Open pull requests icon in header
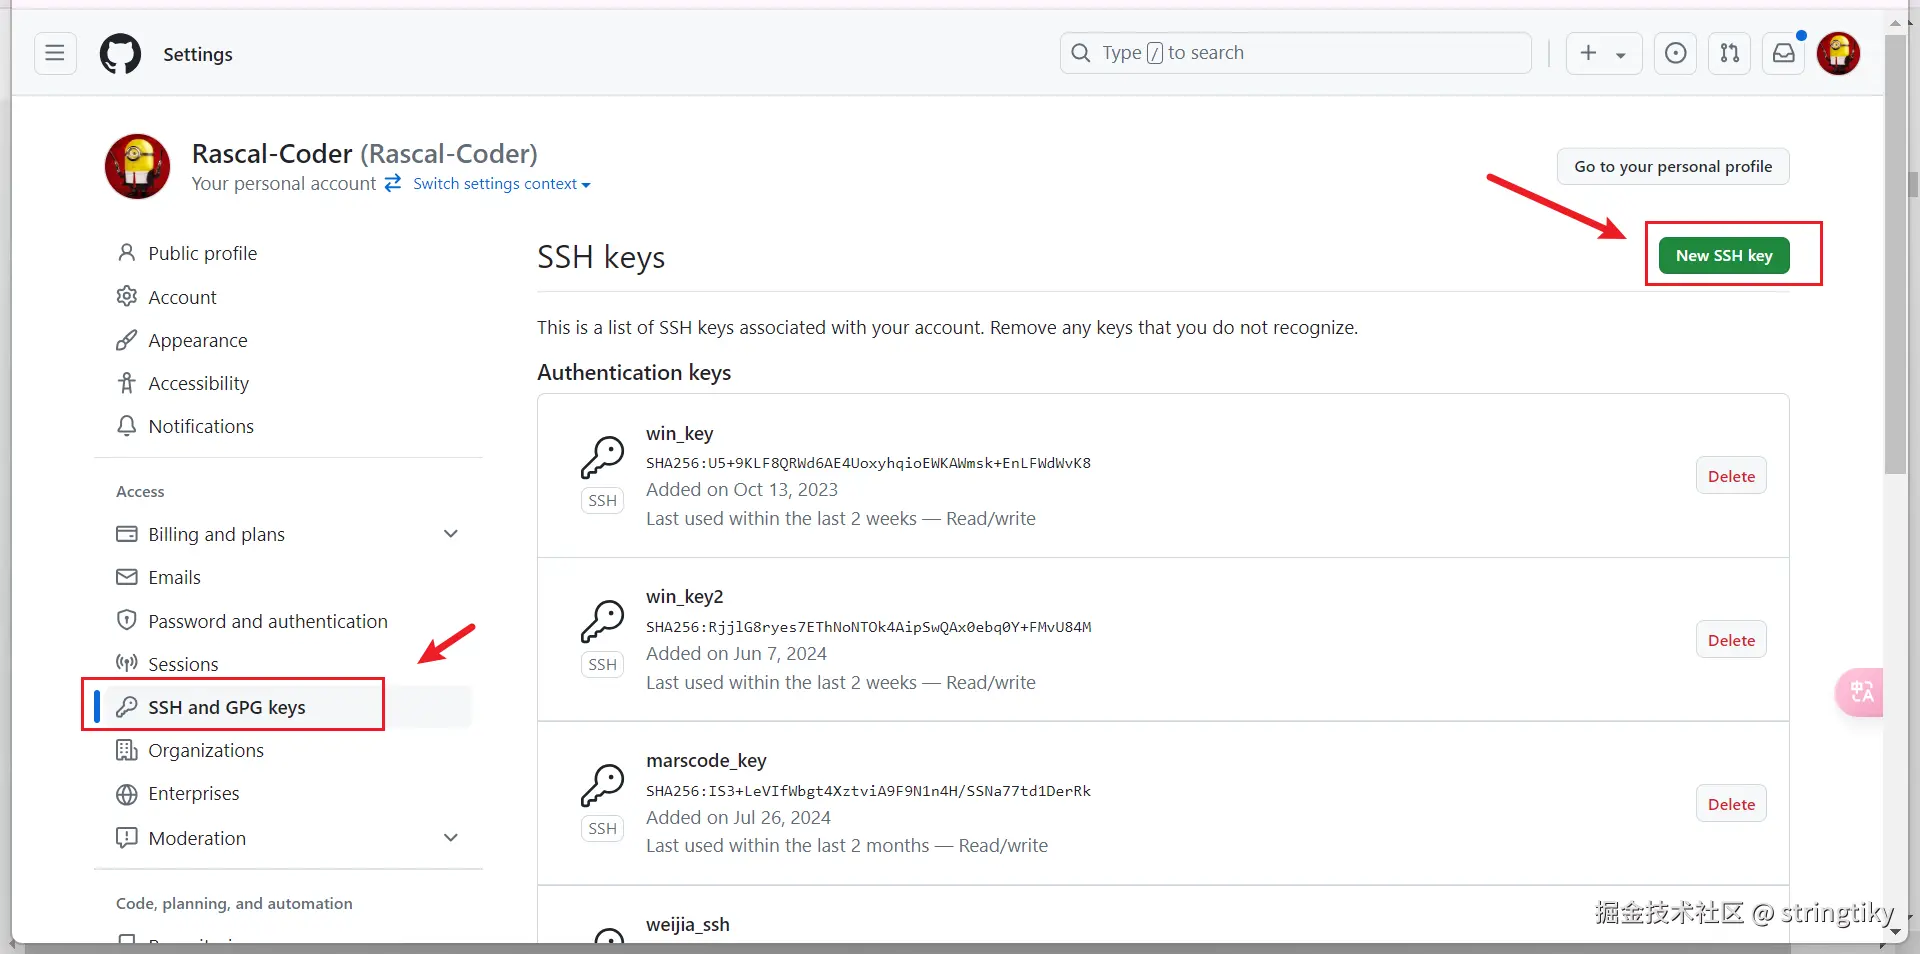 click(1729, 53)
